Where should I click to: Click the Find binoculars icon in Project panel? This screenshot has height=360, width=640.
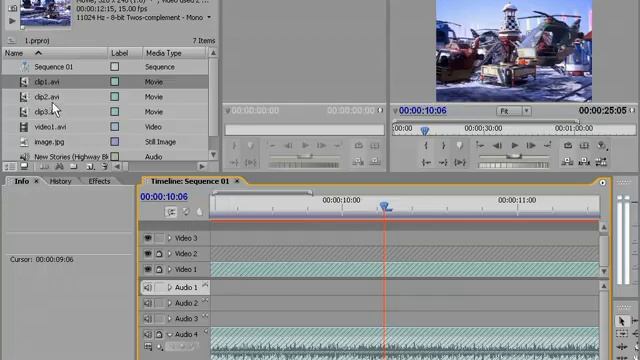59,167
